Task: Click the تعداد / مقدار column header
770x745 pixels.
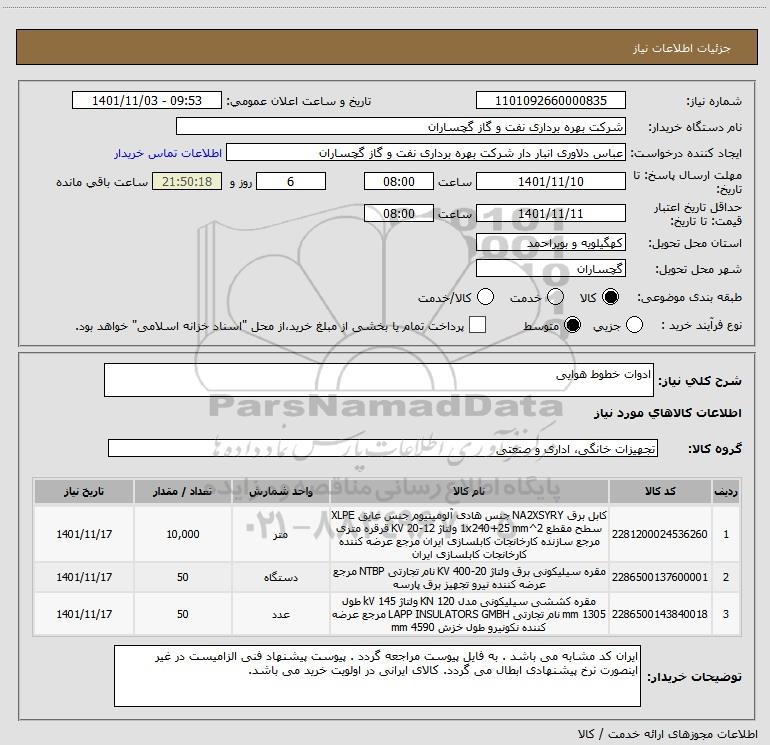Action: point(182,492)
